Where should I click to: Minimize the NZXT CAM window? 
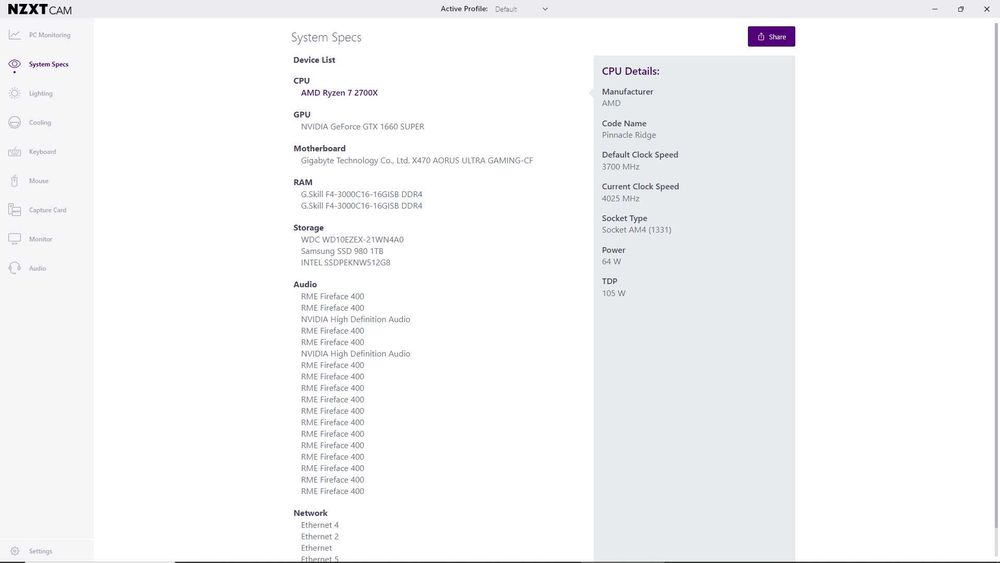coord(934,9)
